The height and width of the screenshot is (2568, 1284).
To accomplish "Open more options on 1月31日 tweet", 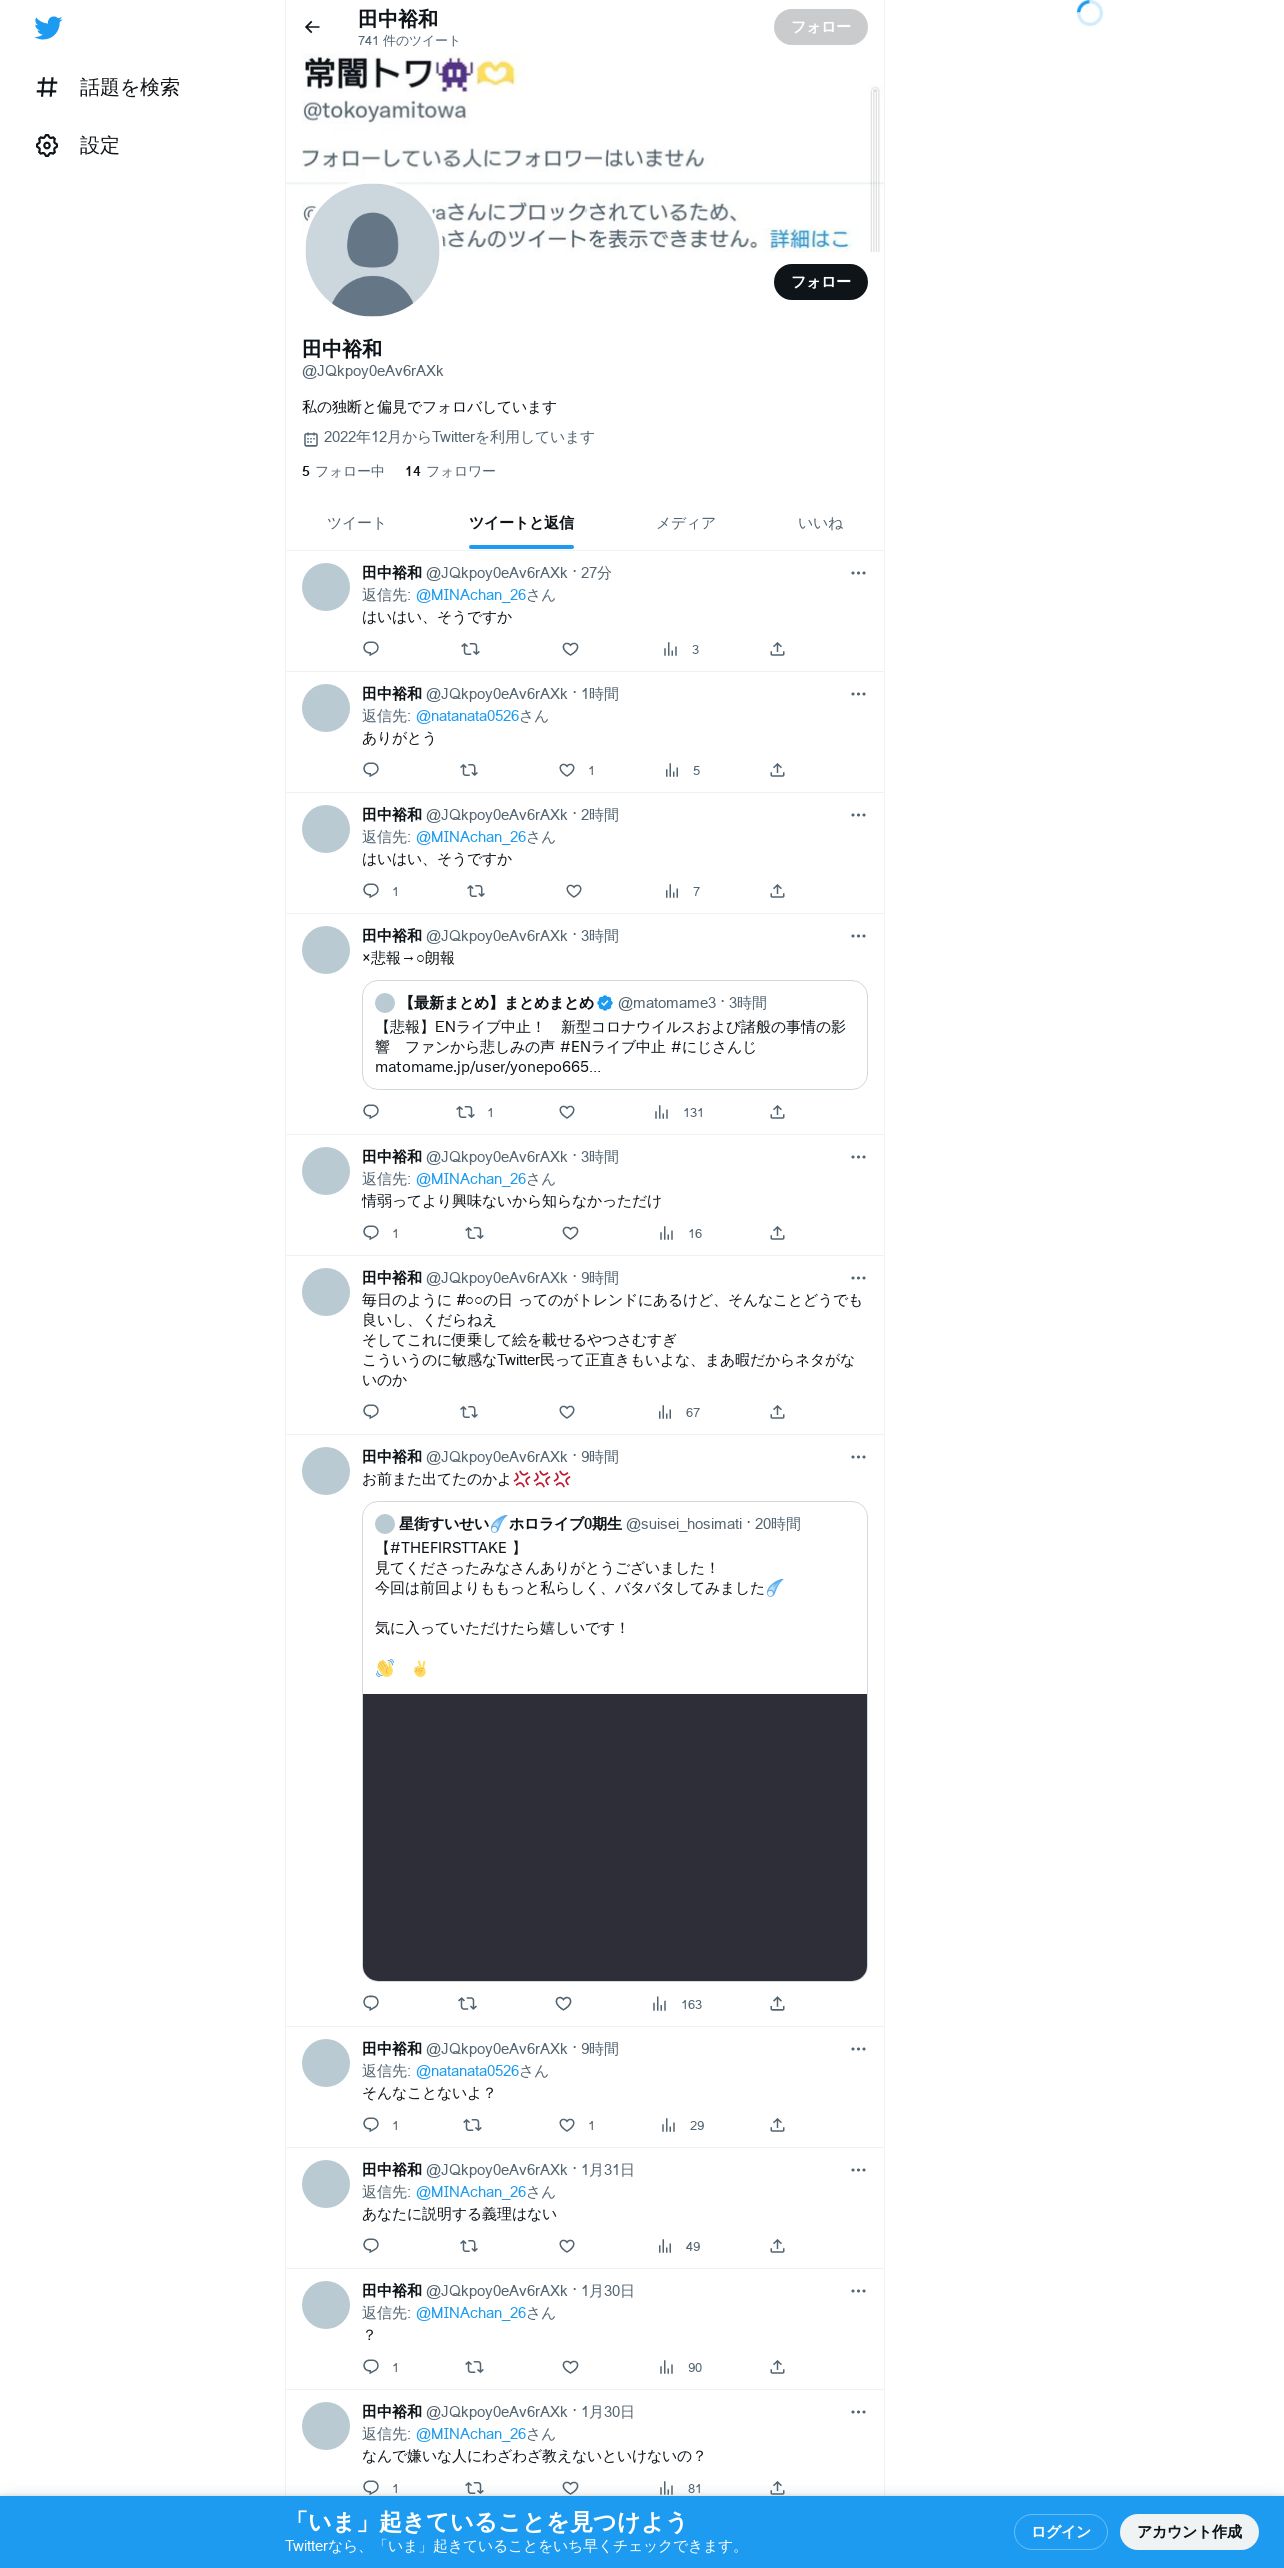I will pyautogui.click(x=858, y=2170).
